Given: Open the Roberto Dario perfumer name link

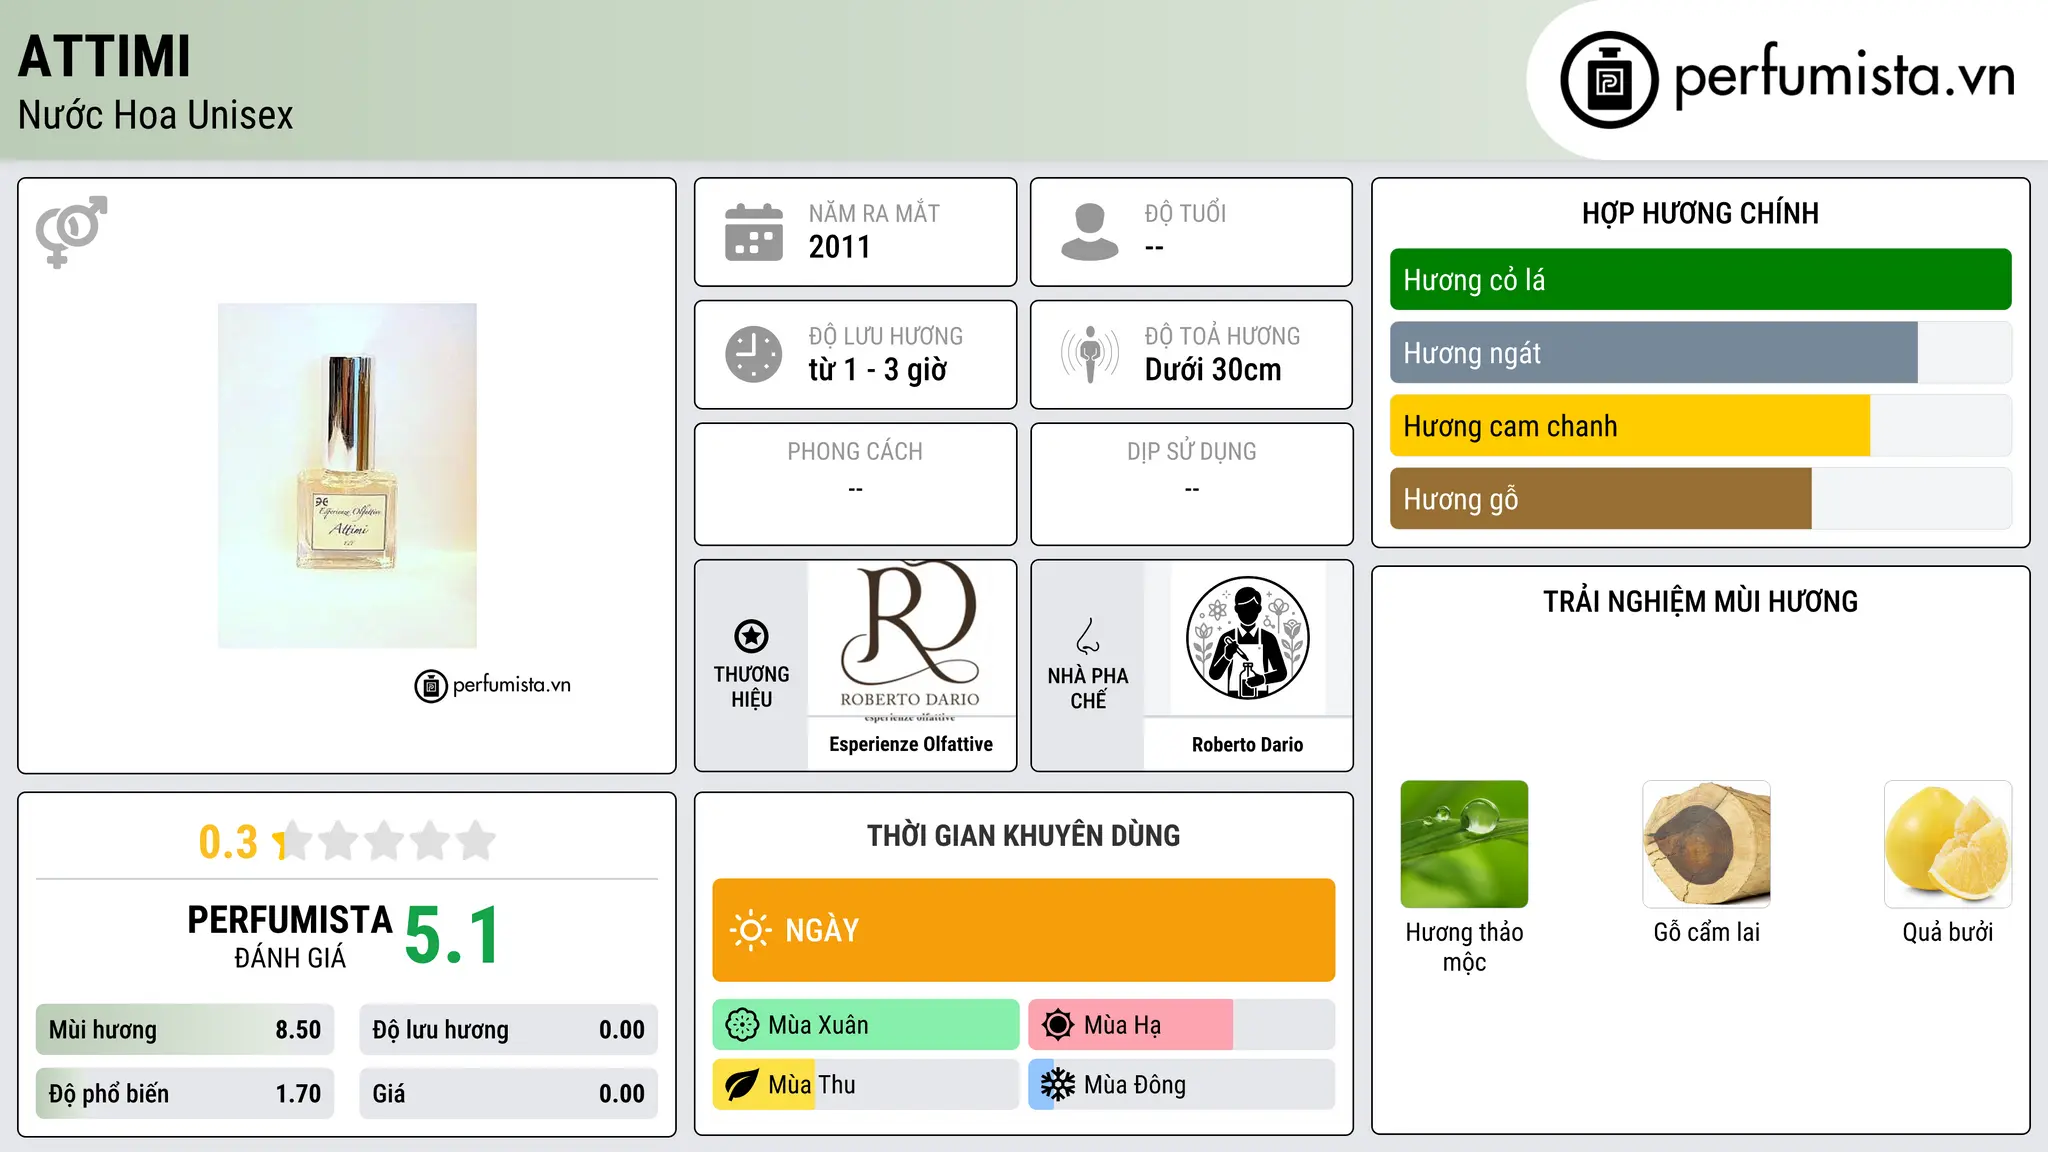Looking at the screenshot, I should coord(1247,744).
